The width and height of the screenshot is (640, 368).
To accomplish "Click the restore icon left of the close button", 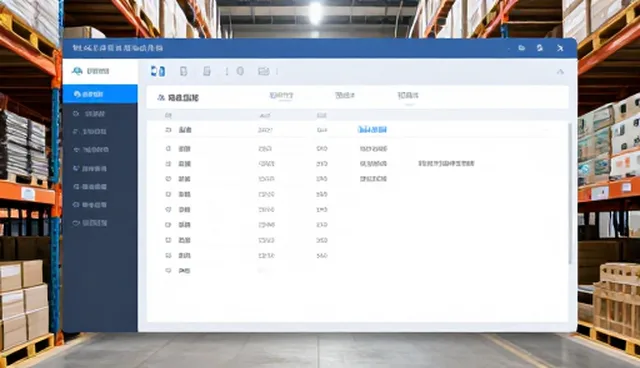I will (x=540, y=48).
